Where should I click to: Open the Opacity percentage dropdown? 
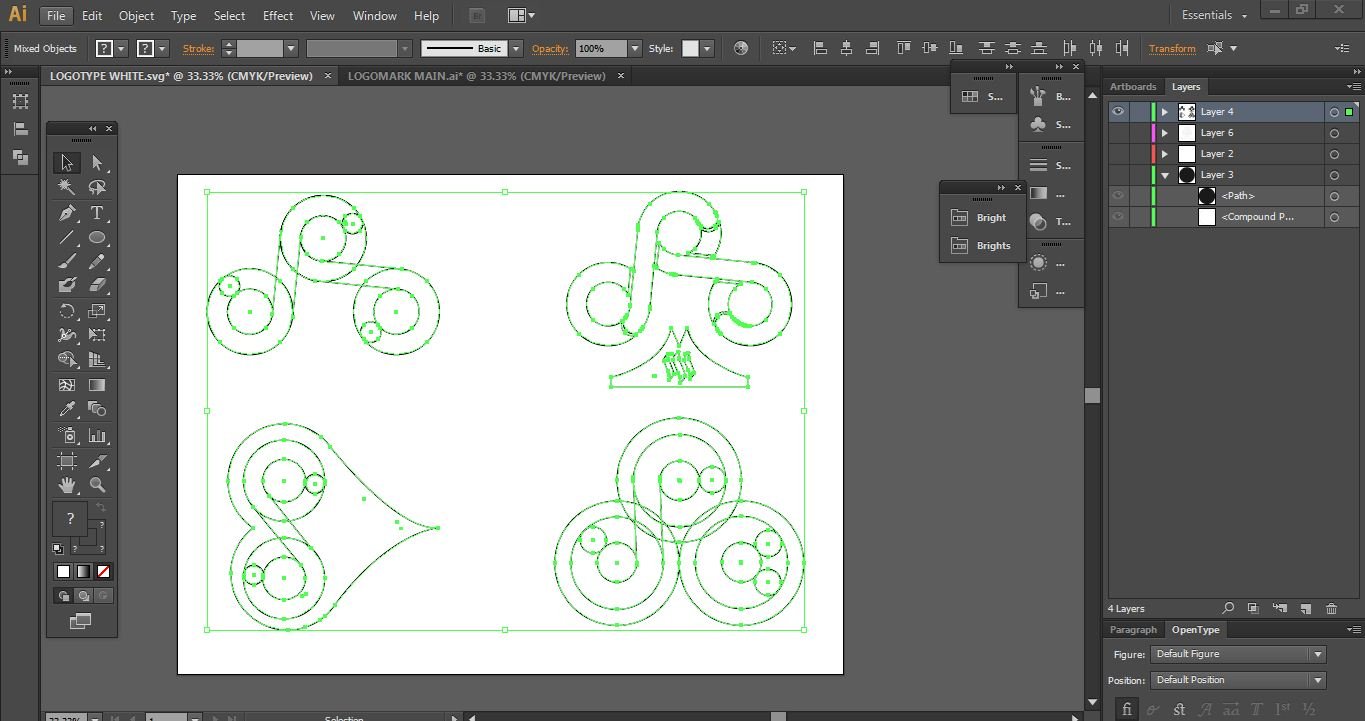tap(634, 48)
